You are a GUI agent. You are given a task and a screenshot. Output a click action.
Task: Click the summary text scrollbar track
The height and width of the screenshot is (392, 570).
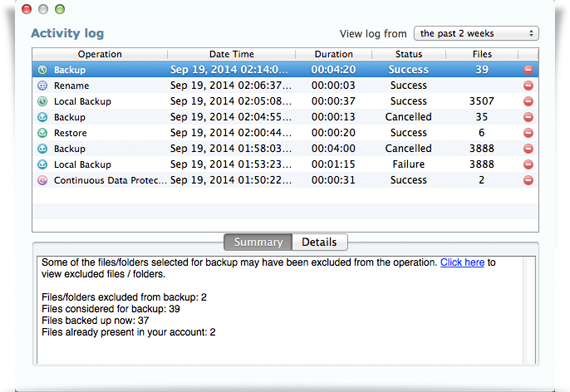529,310
